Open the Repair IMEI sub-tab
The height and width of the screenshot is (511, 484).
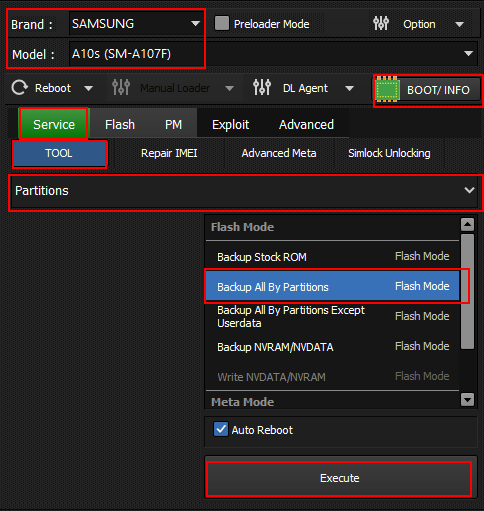tap(169, 153)
